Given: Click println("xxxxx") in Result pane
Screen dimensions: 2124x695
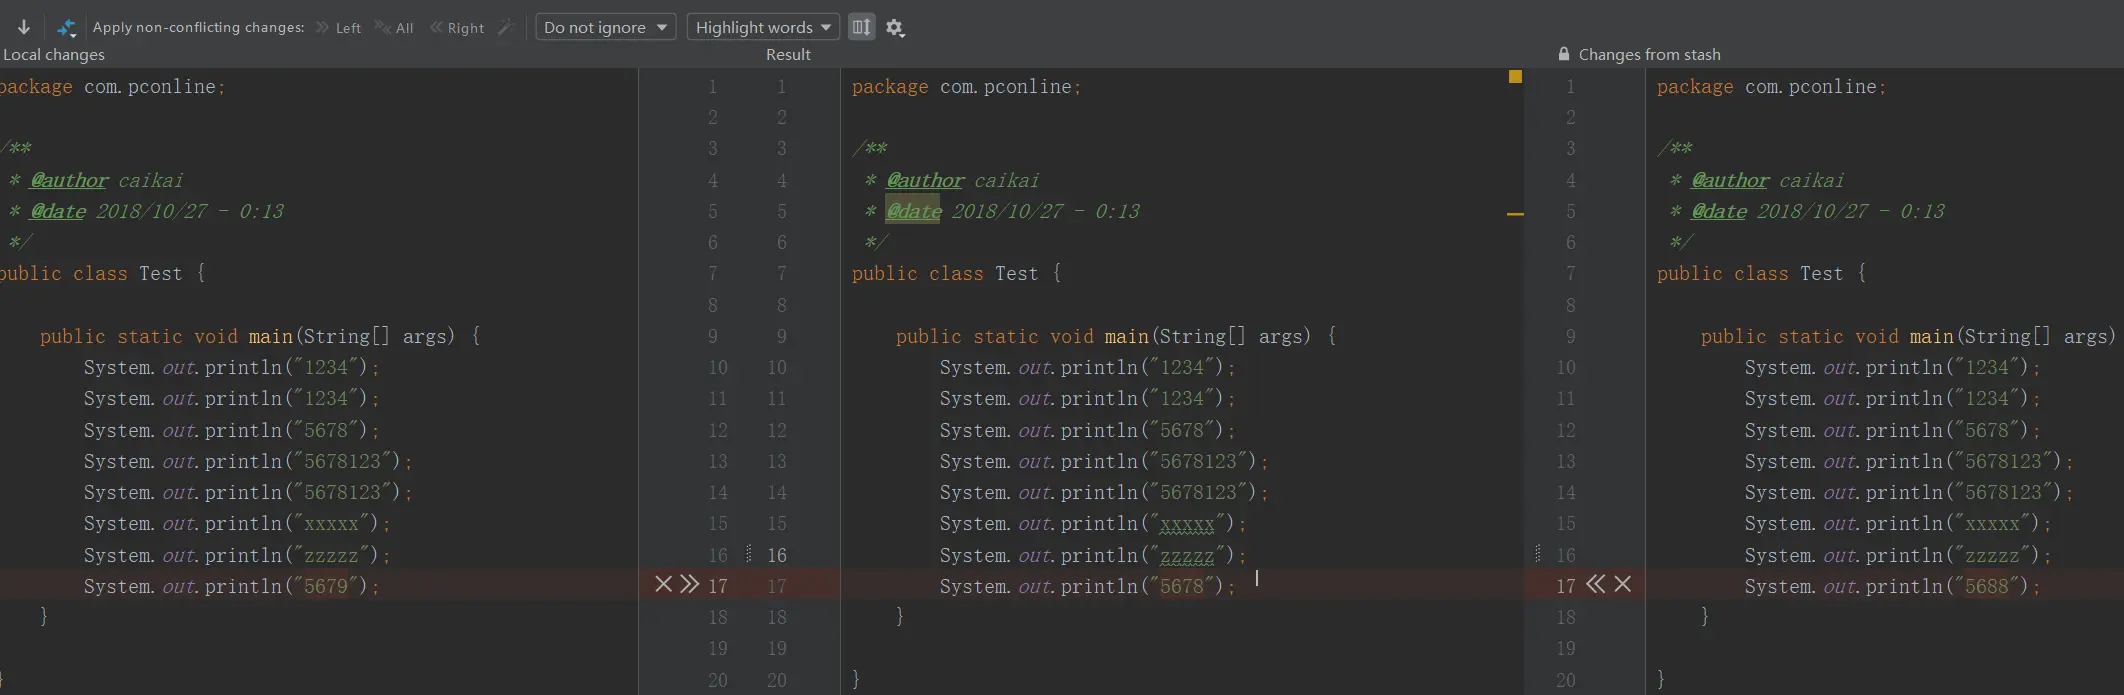Looking at the screenshot, I should pyautogui.click(x=1093, y=523).
